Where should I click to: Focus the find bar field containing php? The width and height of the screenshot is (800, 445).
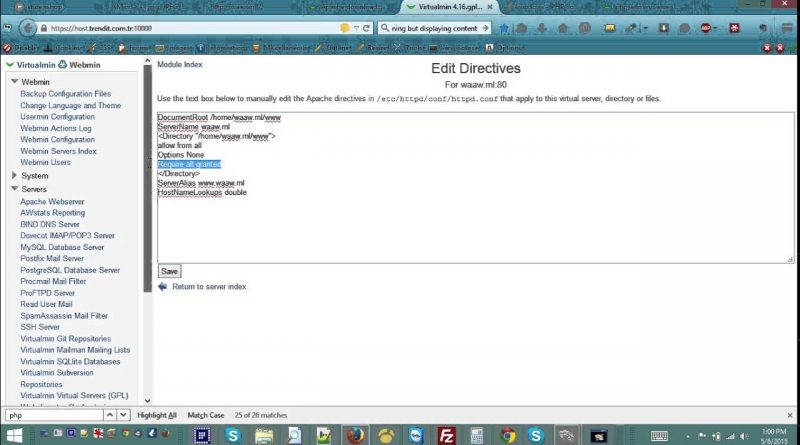[54, 415]
